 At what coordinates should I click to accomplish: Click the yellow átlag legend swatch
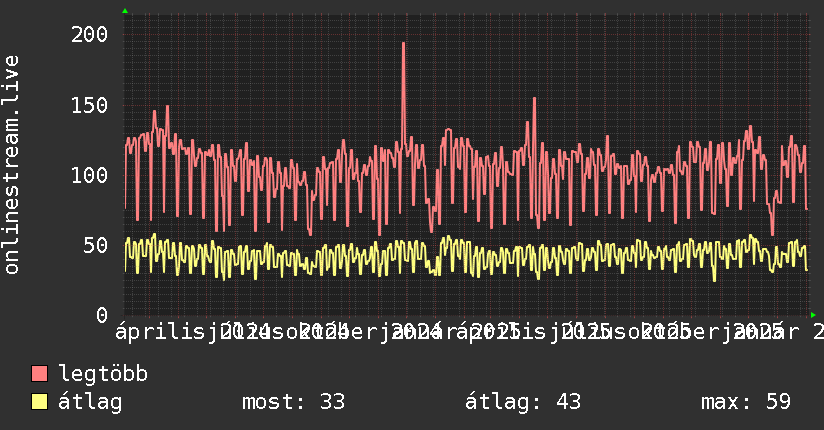coord(39,402)
